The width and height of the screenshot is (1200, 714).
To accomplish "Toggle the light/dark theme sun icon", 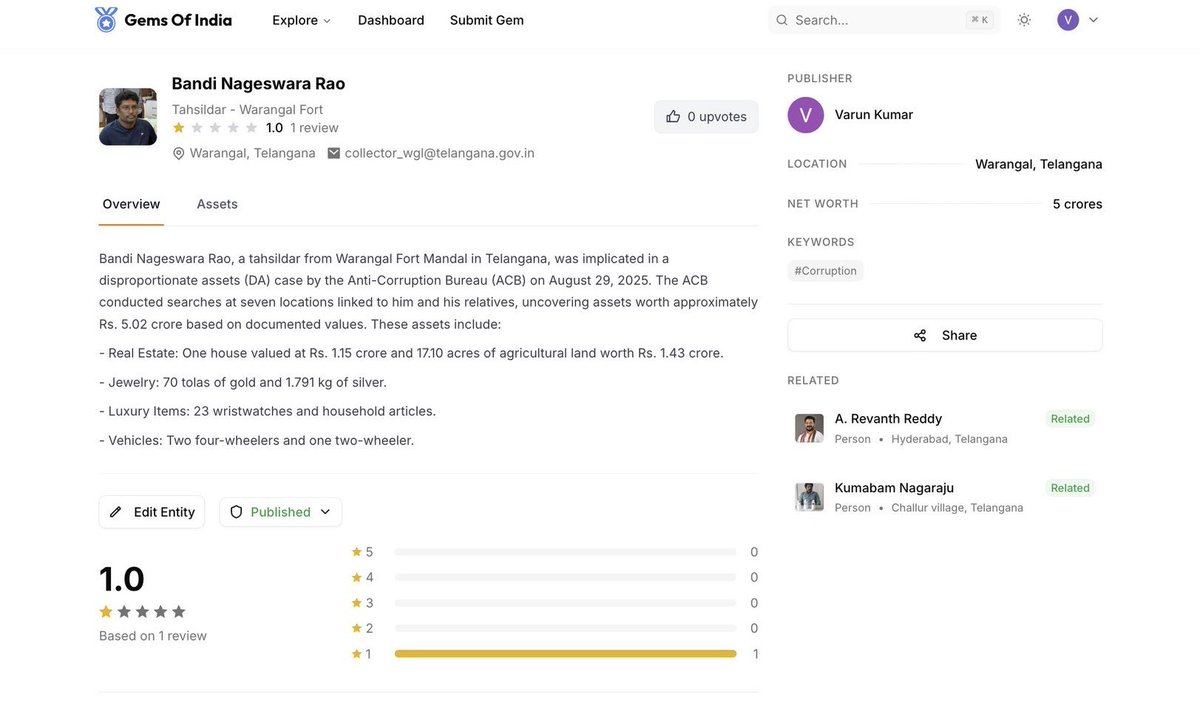I will pyautogui.click(x=1024, y=20).
